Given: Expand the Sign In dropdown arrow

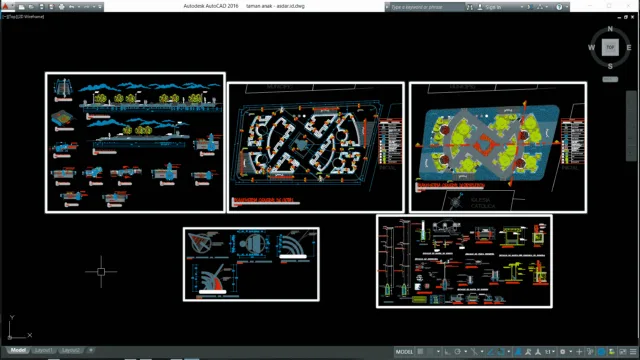Looking at the screenshot, I should [x=522, y=7].
